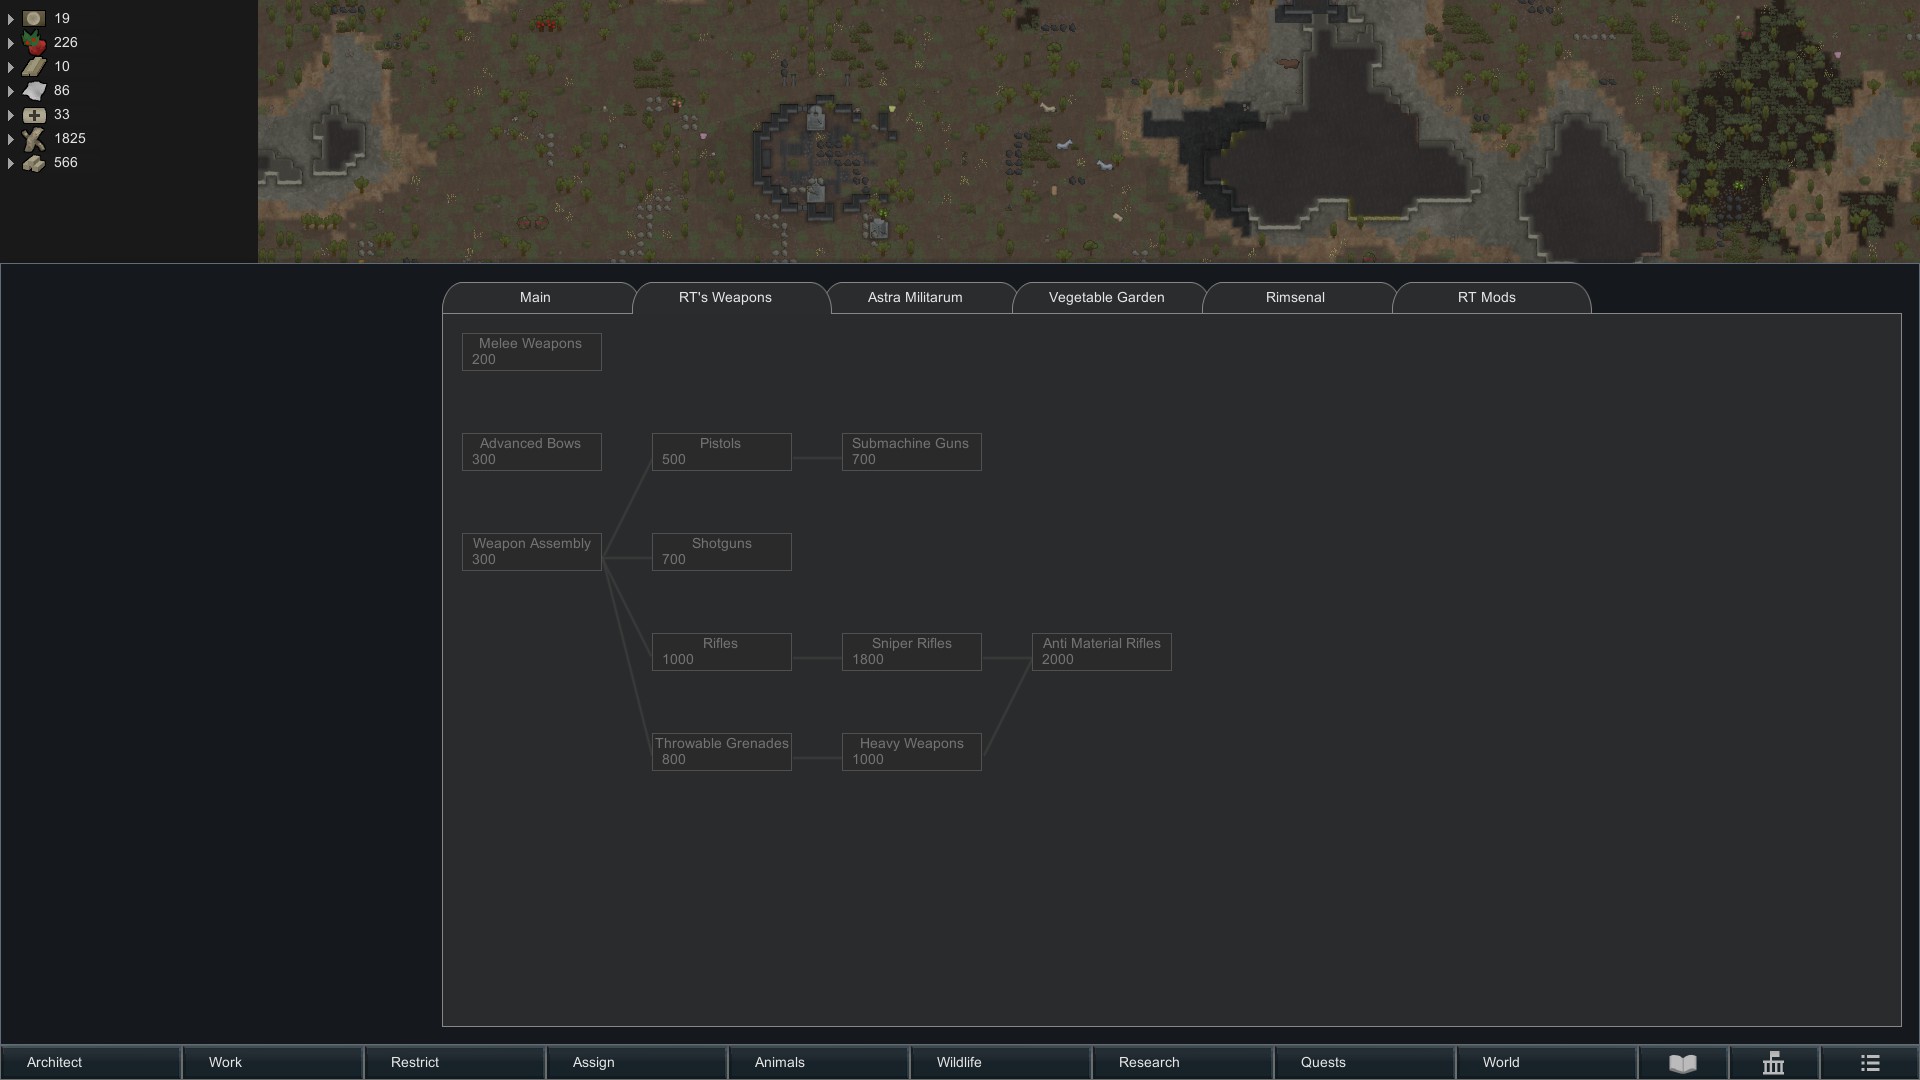Click the wood count value 1825

(x=70, y=138)
